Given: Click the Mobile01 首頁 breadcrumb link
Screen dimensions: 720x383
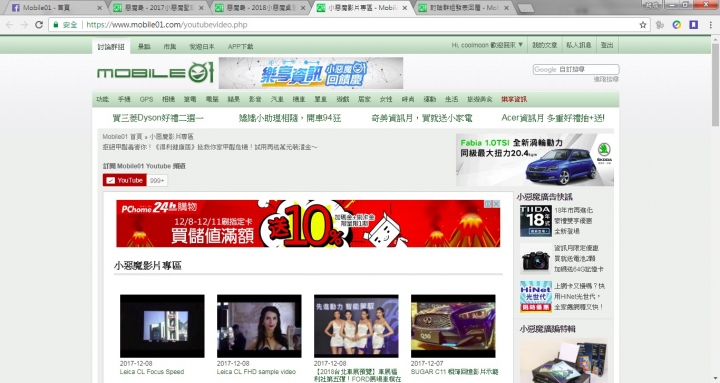Looking at the screenshot, I should (x=122, y=137).
